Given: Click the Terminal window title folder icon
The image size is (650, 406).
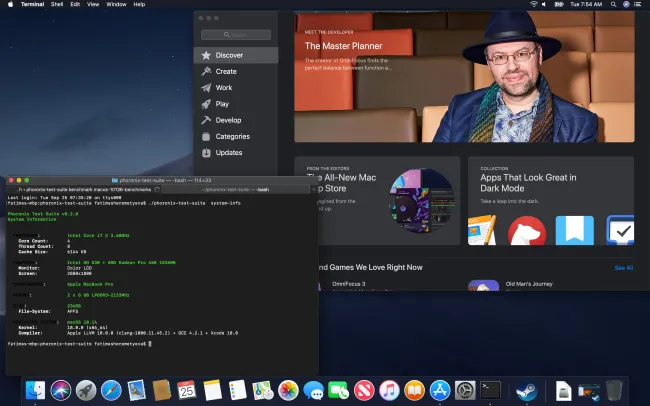Looking at the screenshot, I should pos(115,180).
